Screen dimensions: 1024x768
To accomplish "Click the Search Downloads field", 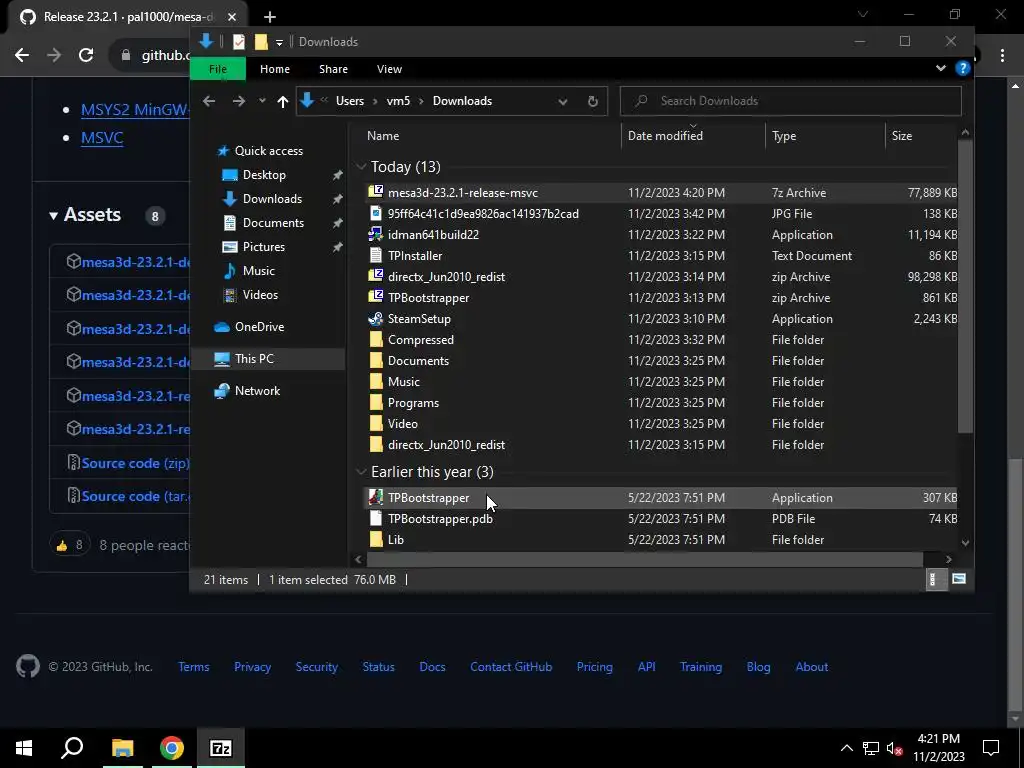I will tap(790, 101).
